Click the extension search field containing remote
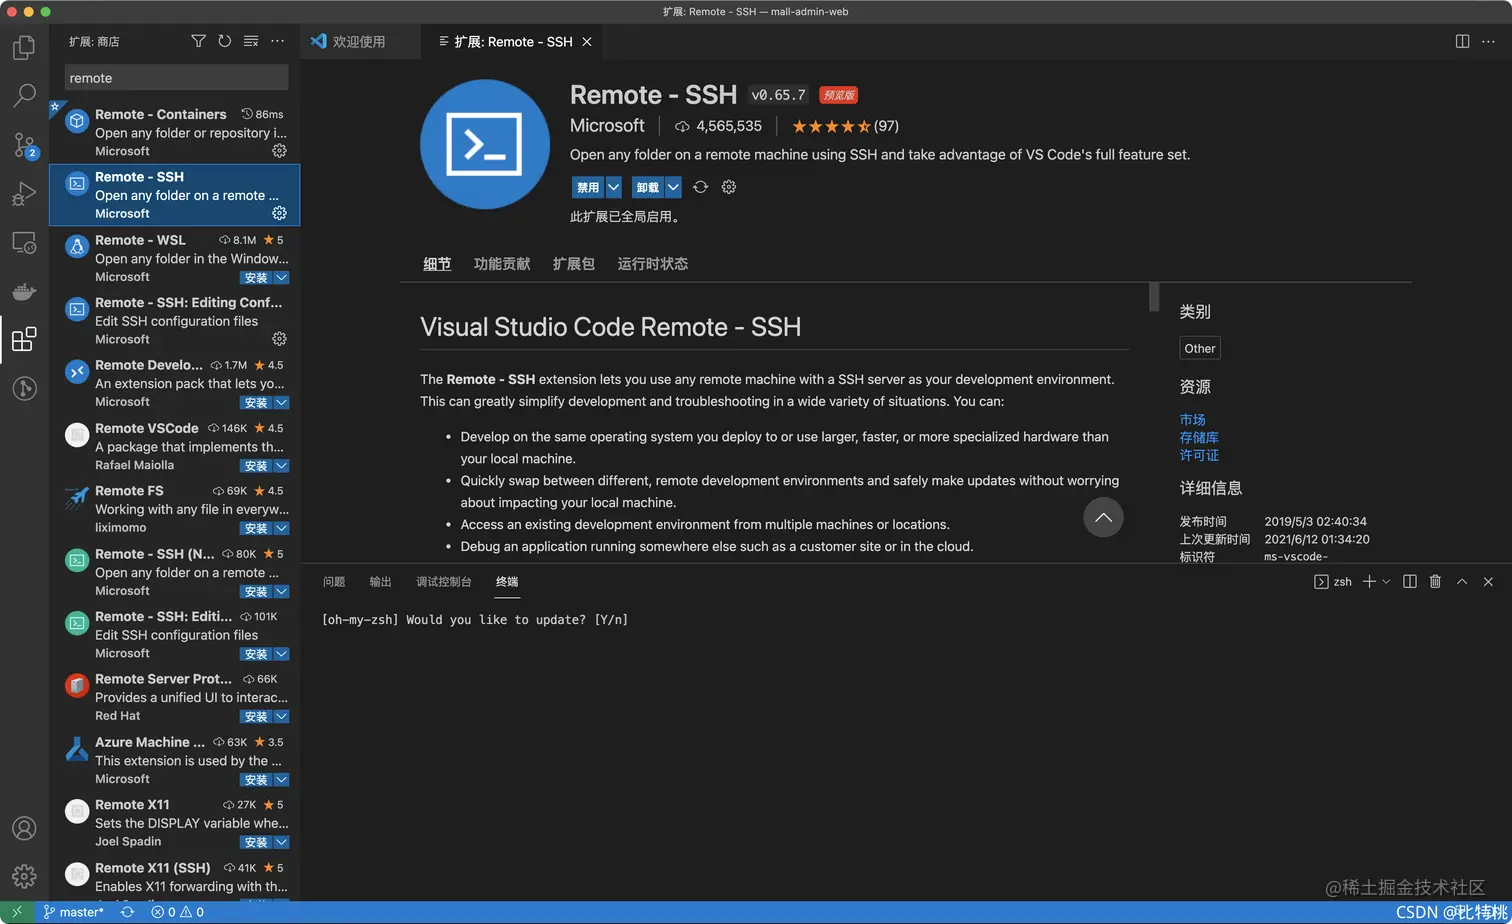The image size is (1512, 924). [x=177, y=78]
